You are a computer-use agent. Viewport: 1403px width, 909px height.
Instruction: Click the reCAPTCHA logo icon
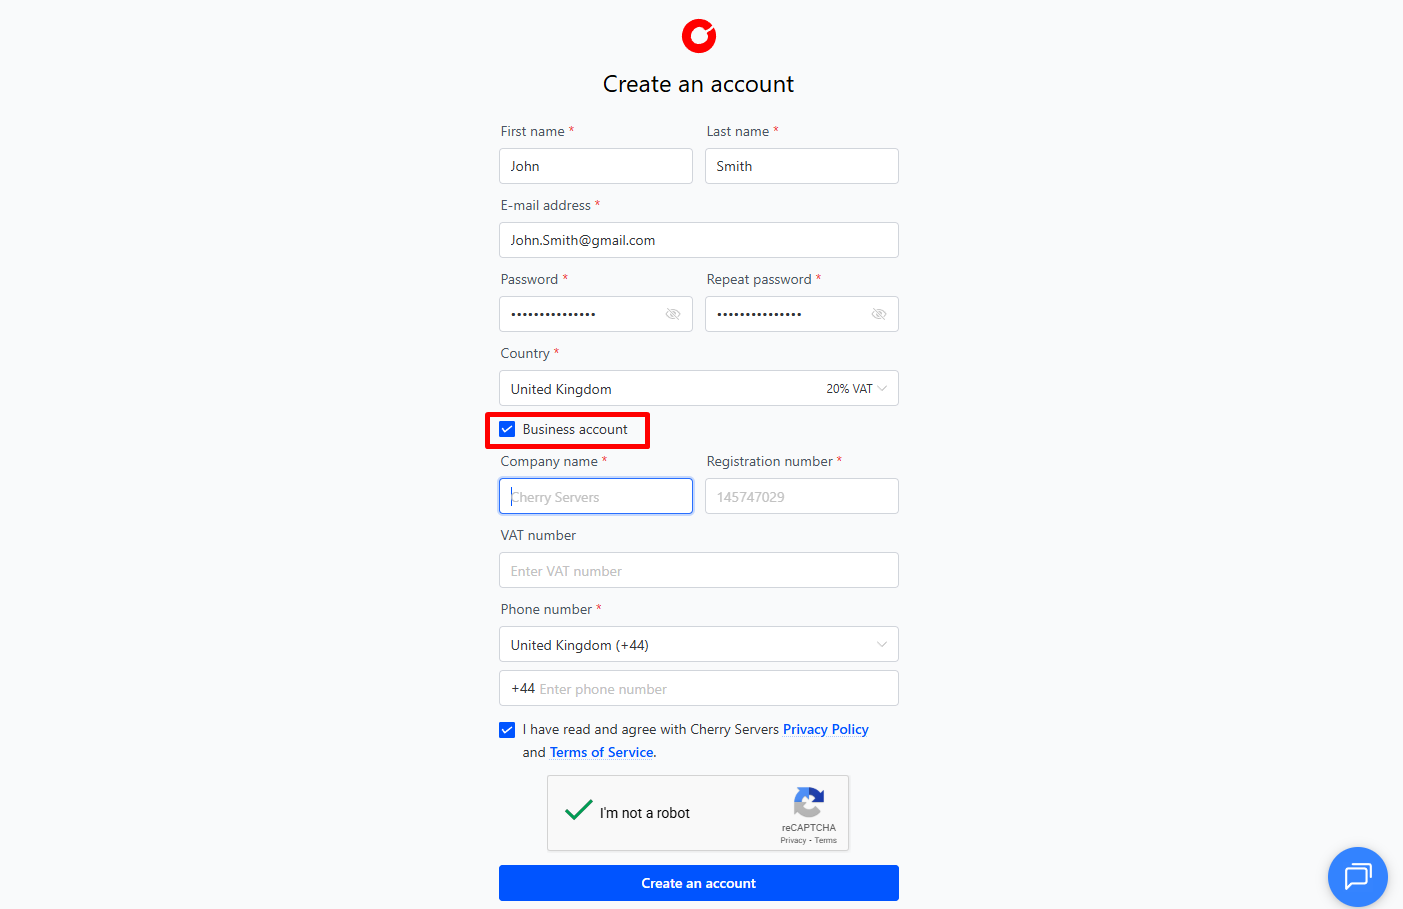[808, 802]
